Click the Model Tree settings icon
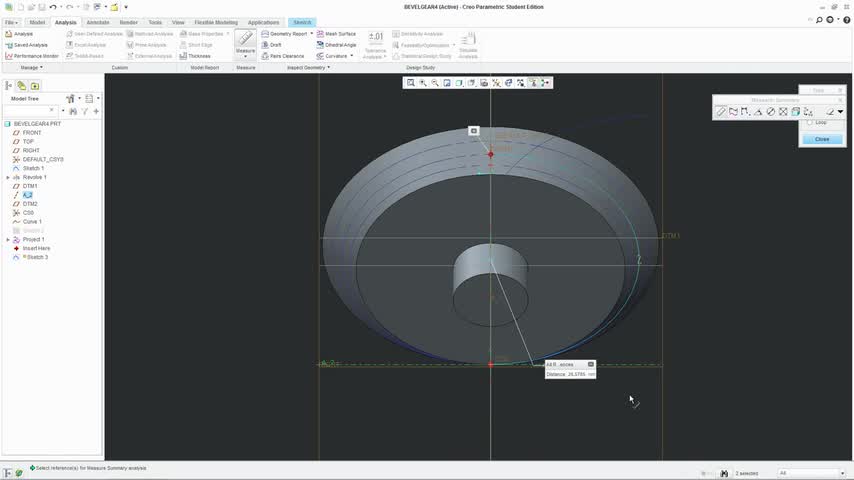Image resolution: width=854 pixels, height=480 pixels. 70,99
